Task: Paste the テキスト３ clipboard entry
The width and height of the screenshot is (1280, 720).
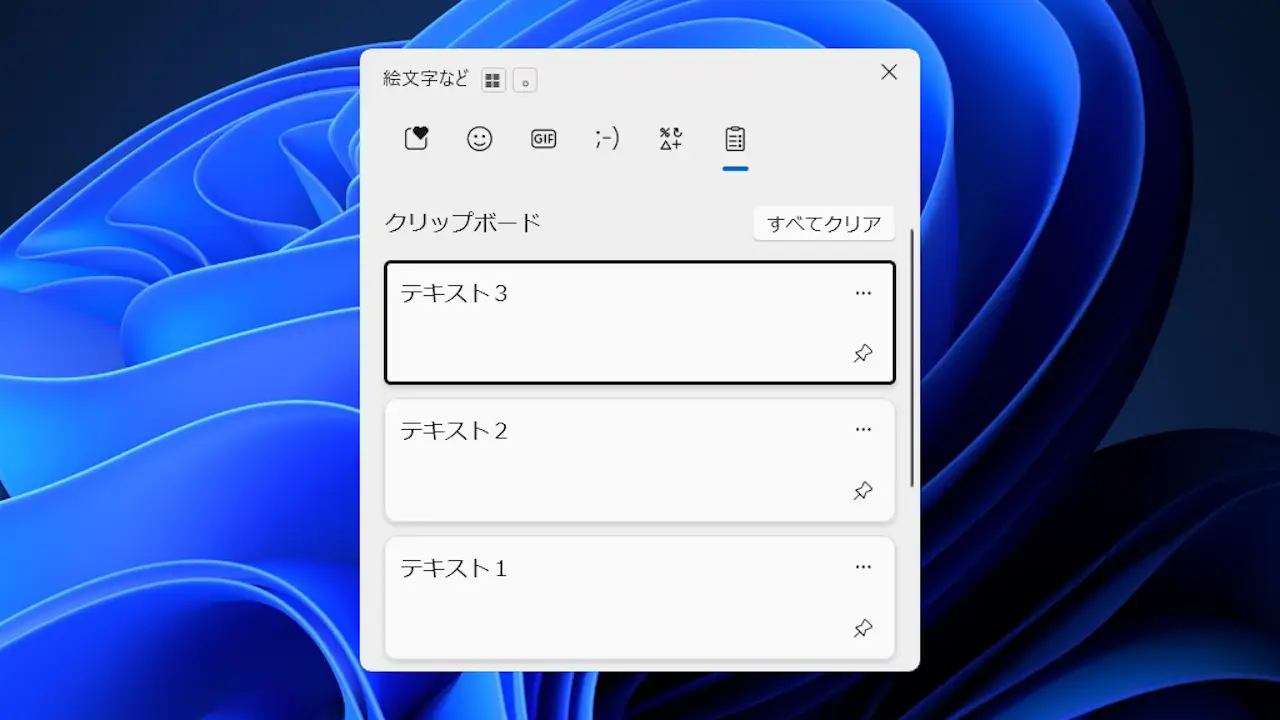Action: pyautogui.click(x=640, y=322)
